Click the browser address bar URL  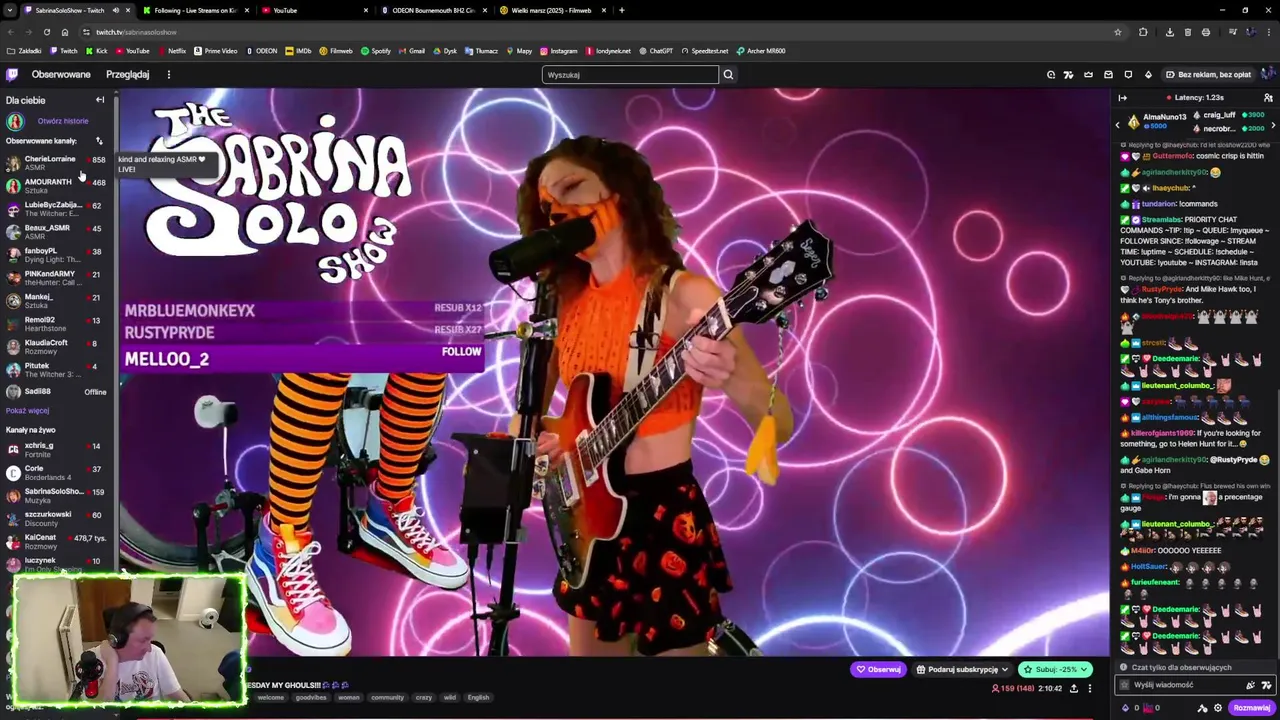[x=136, y=32]
